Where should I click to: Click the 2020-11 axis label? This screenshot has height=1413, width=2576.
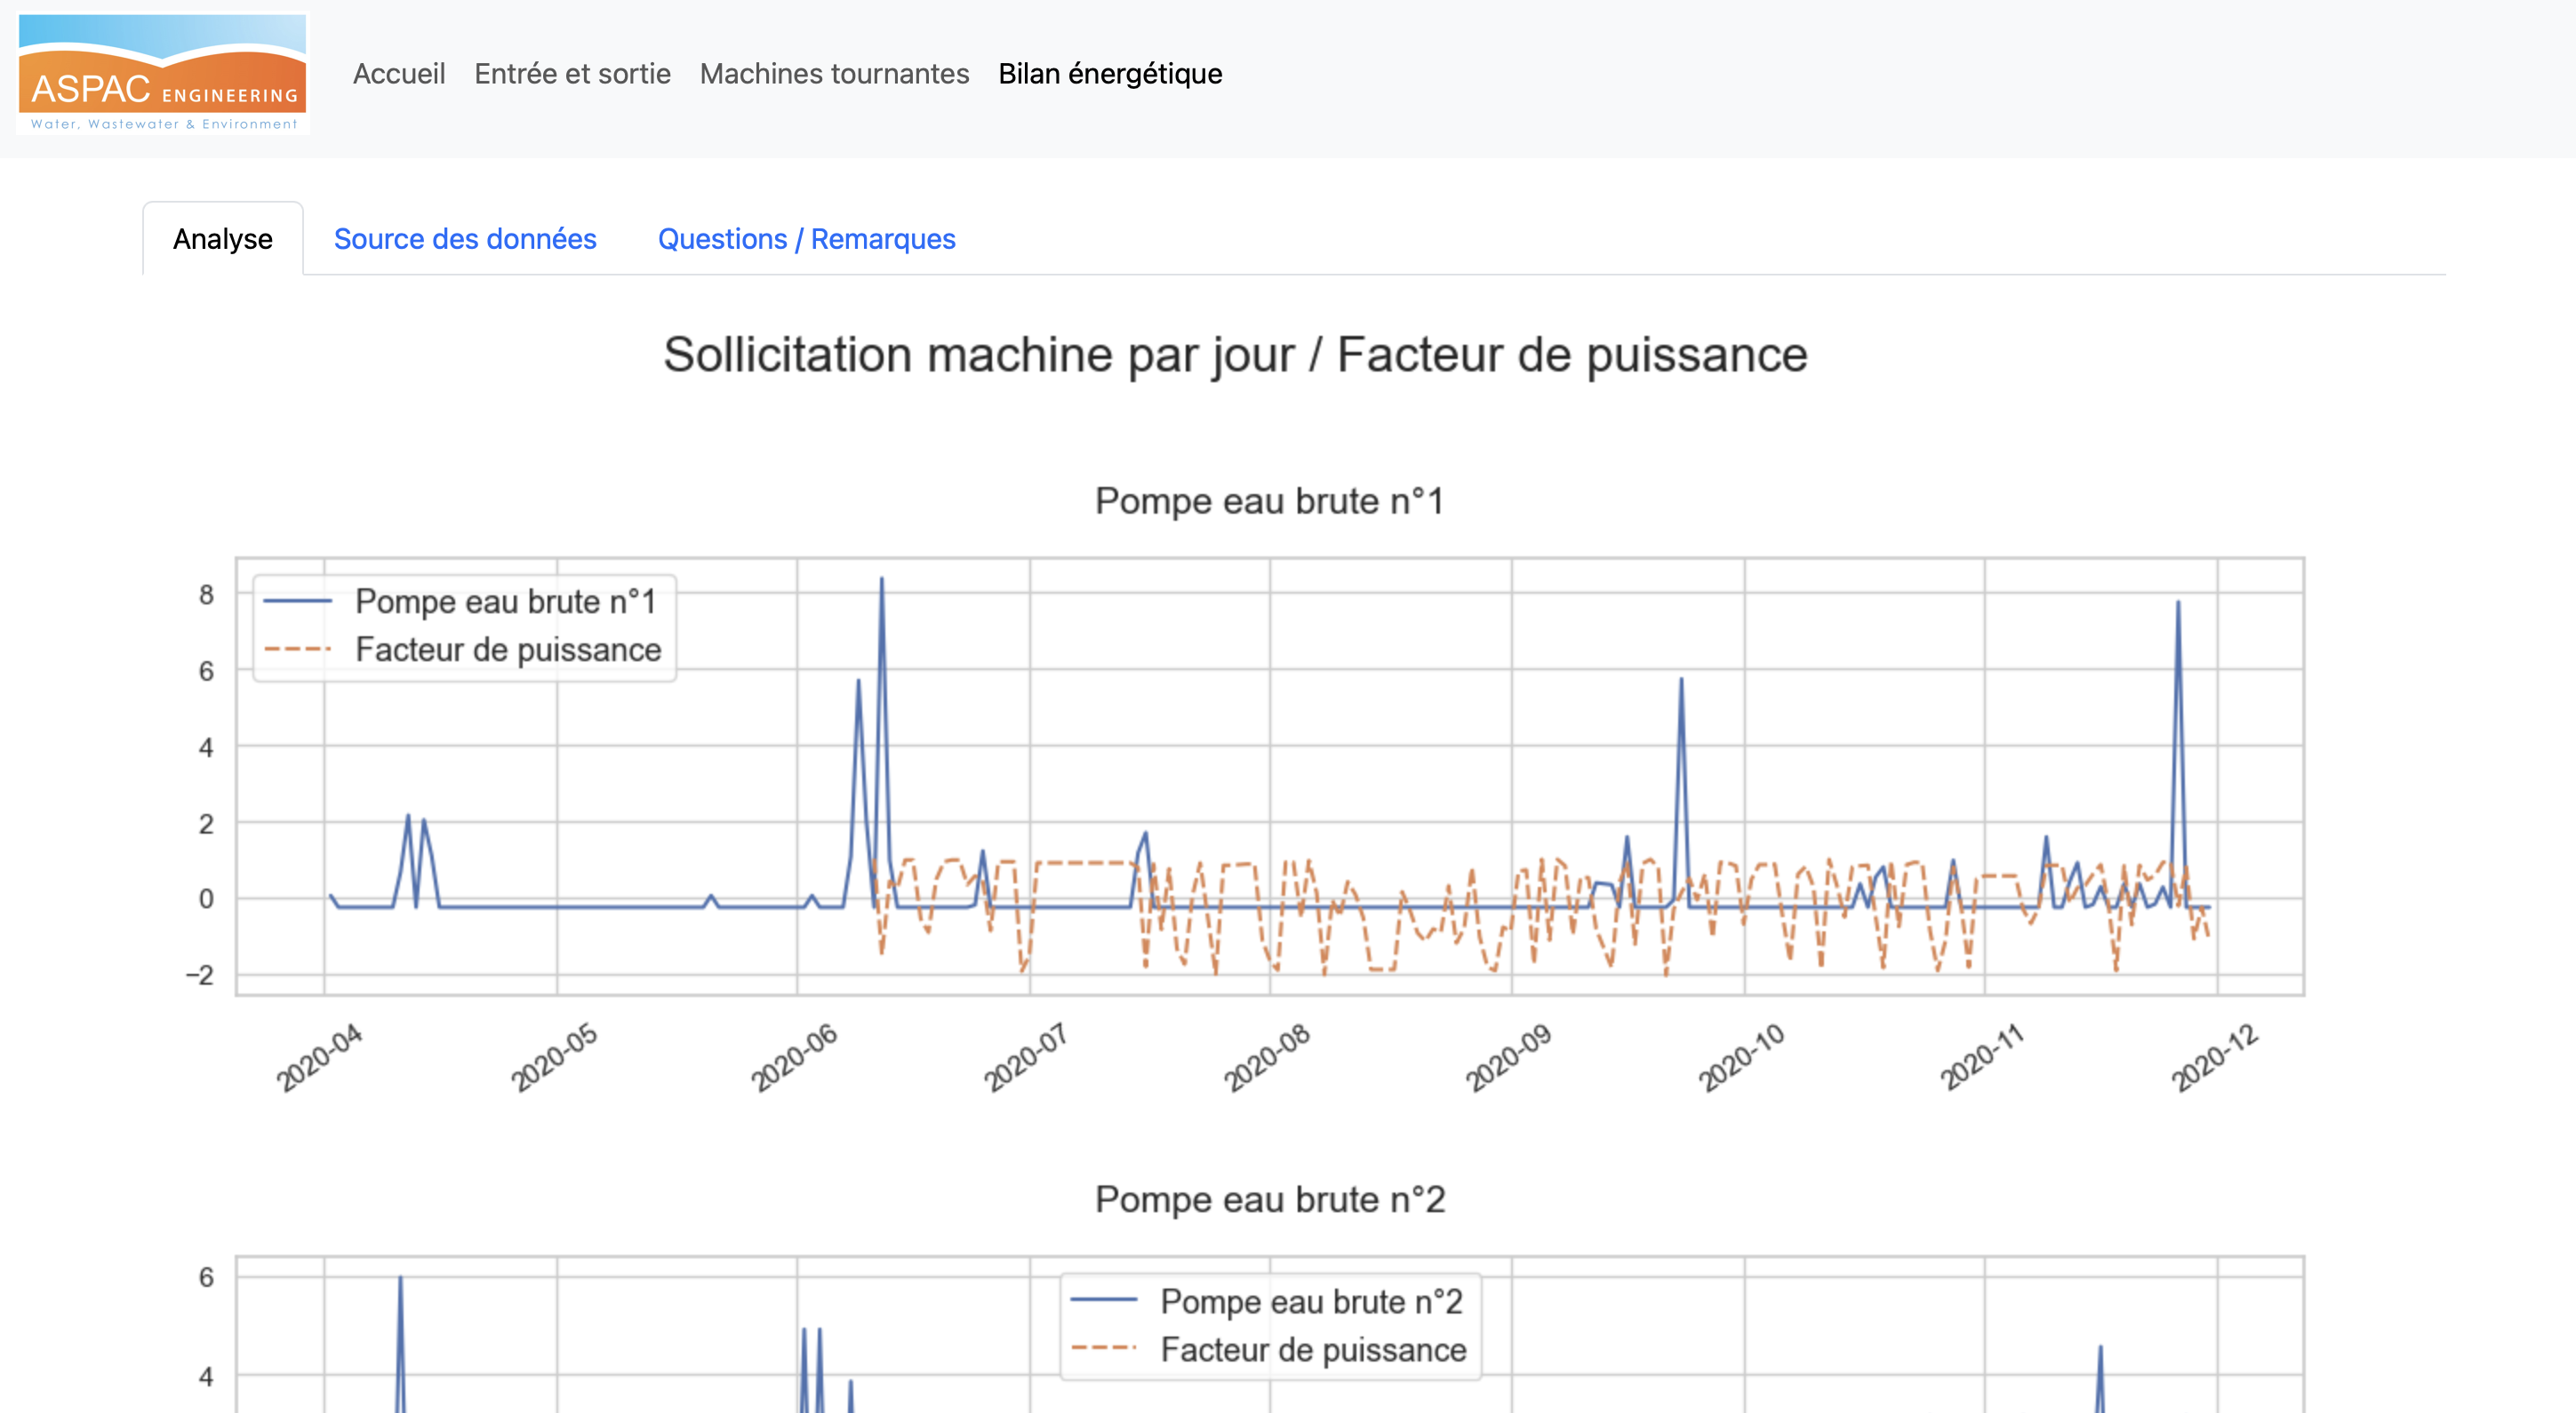click(1982, 1057)
